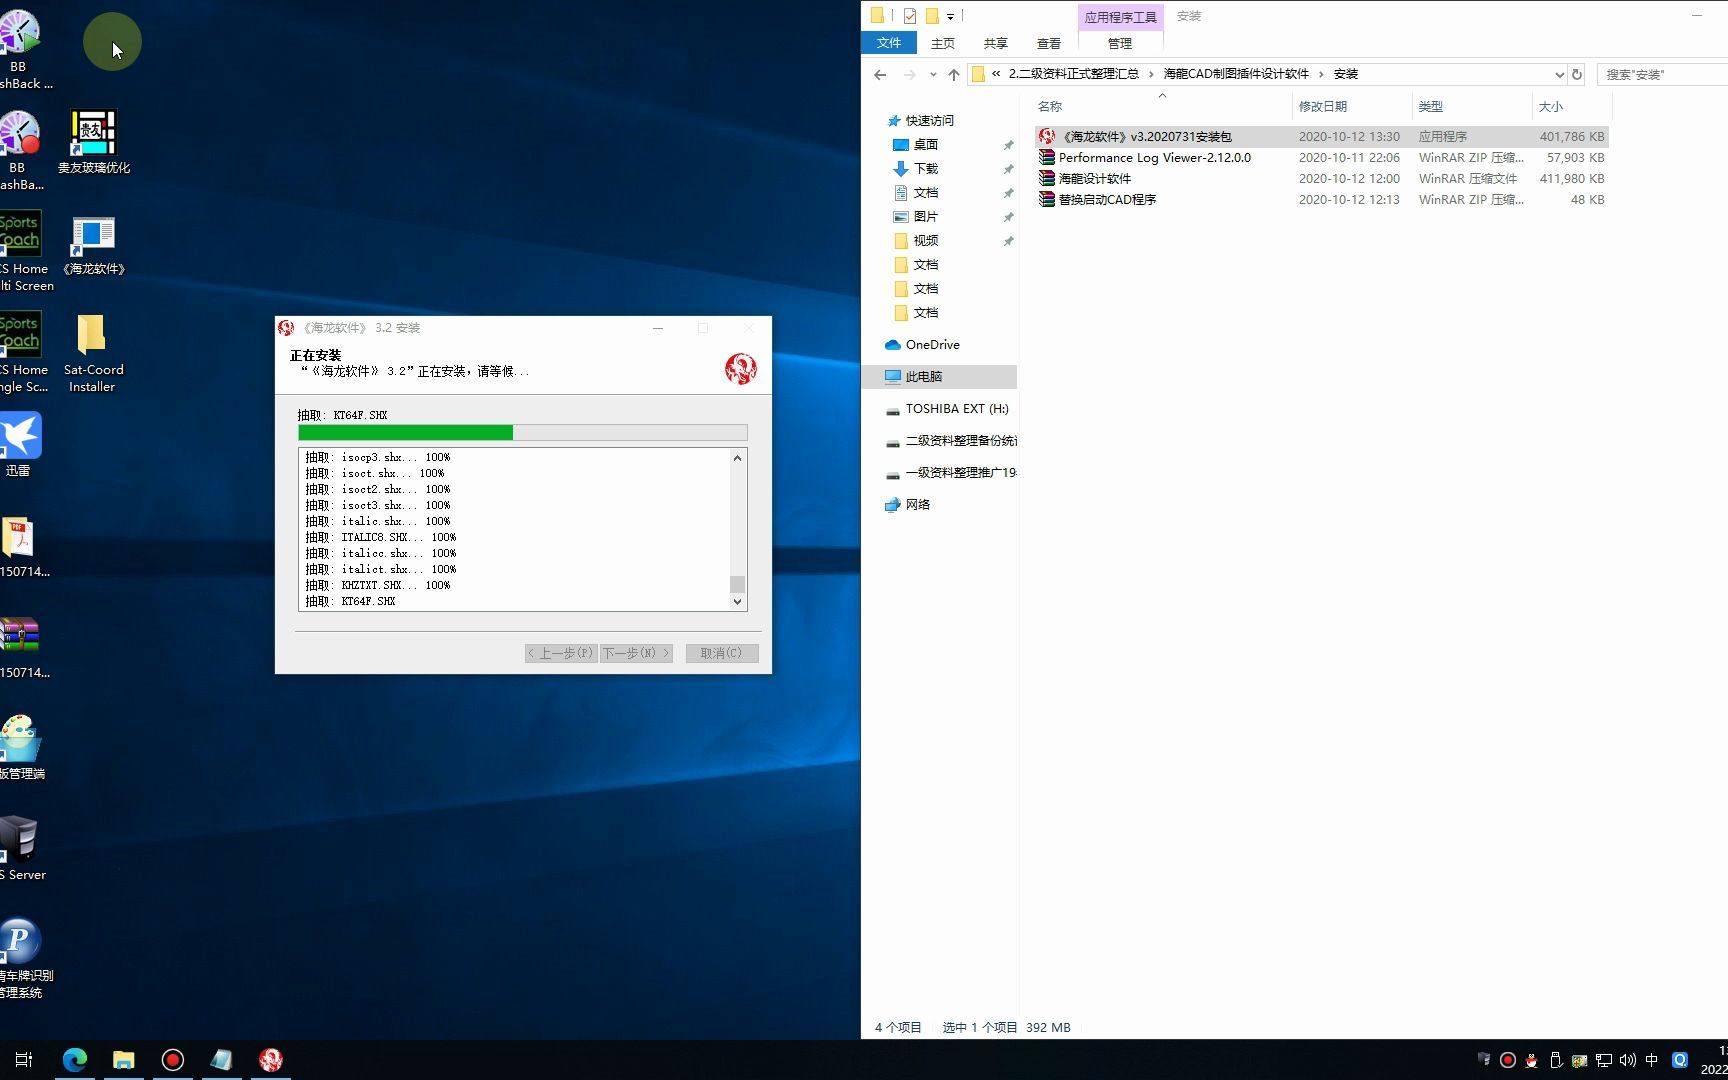This screenshot has width=1728, height=1080.
Task: Click the green installation progress bar
Action: pos(522,433)
